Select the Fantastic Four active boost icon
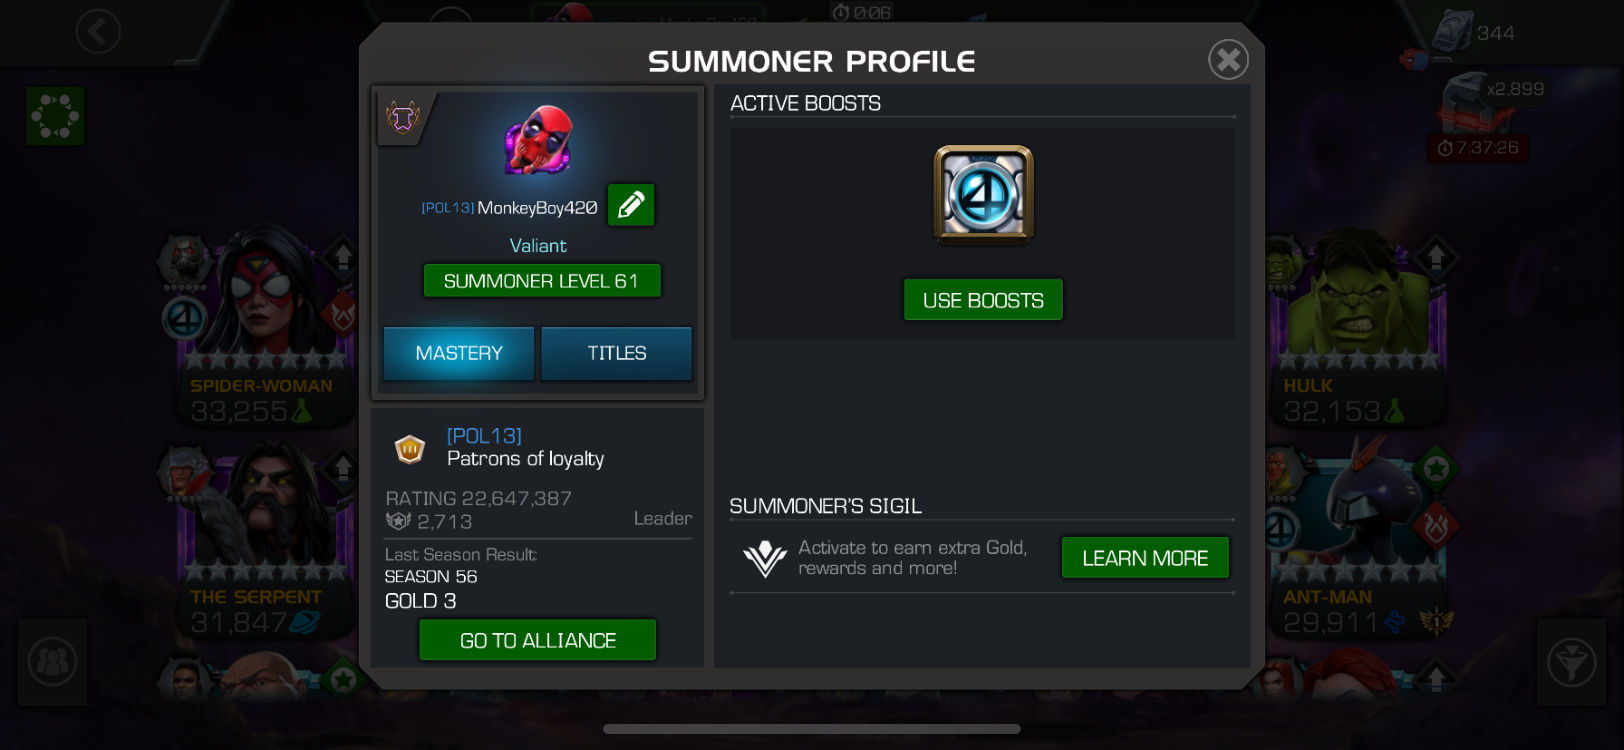 pyautogui.click(x=983, y=195)
